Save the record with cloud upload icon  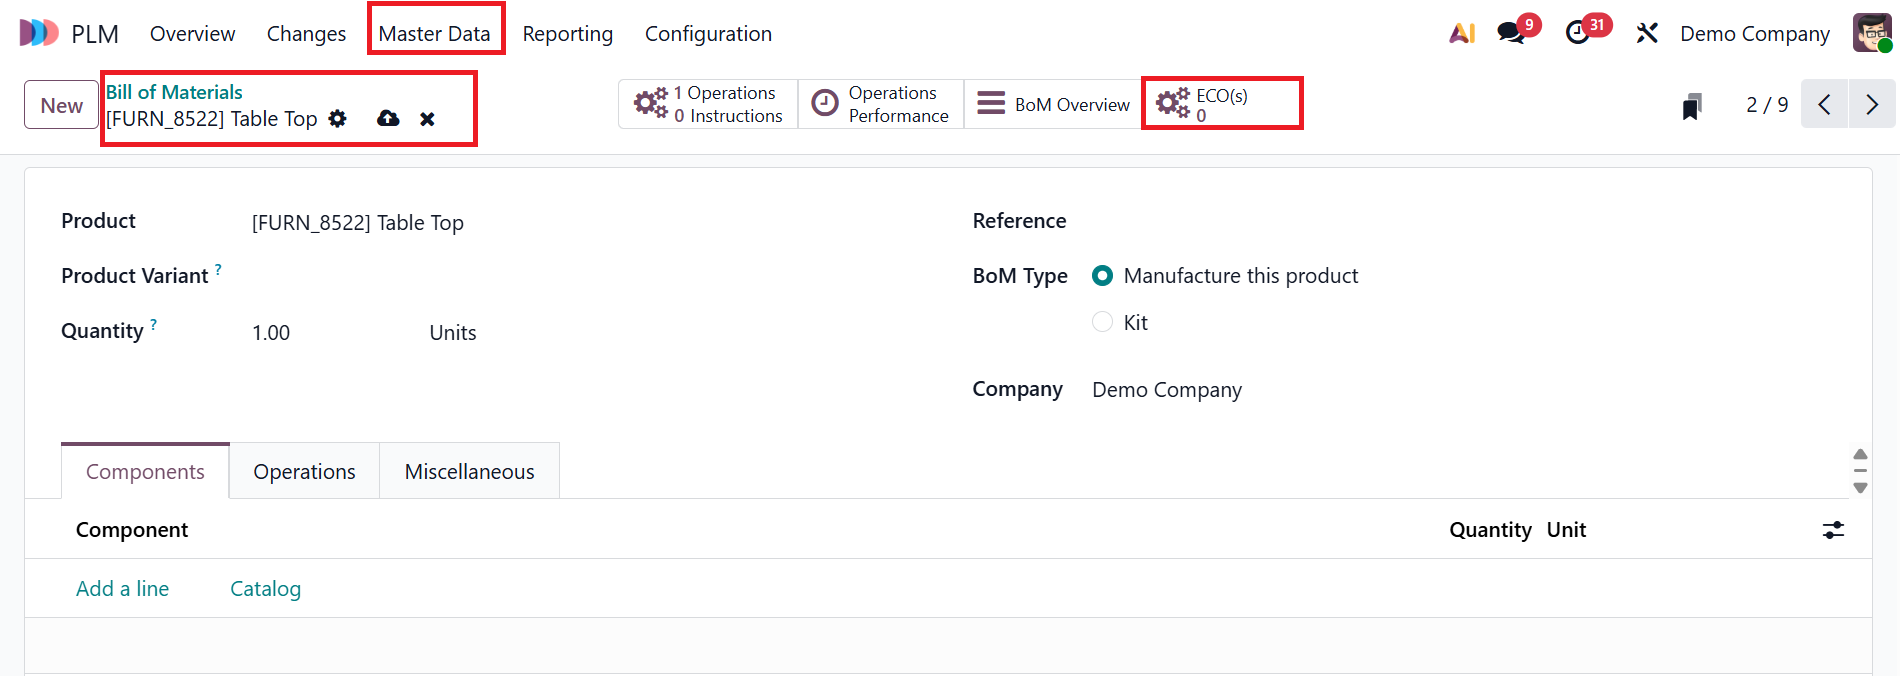387,118
